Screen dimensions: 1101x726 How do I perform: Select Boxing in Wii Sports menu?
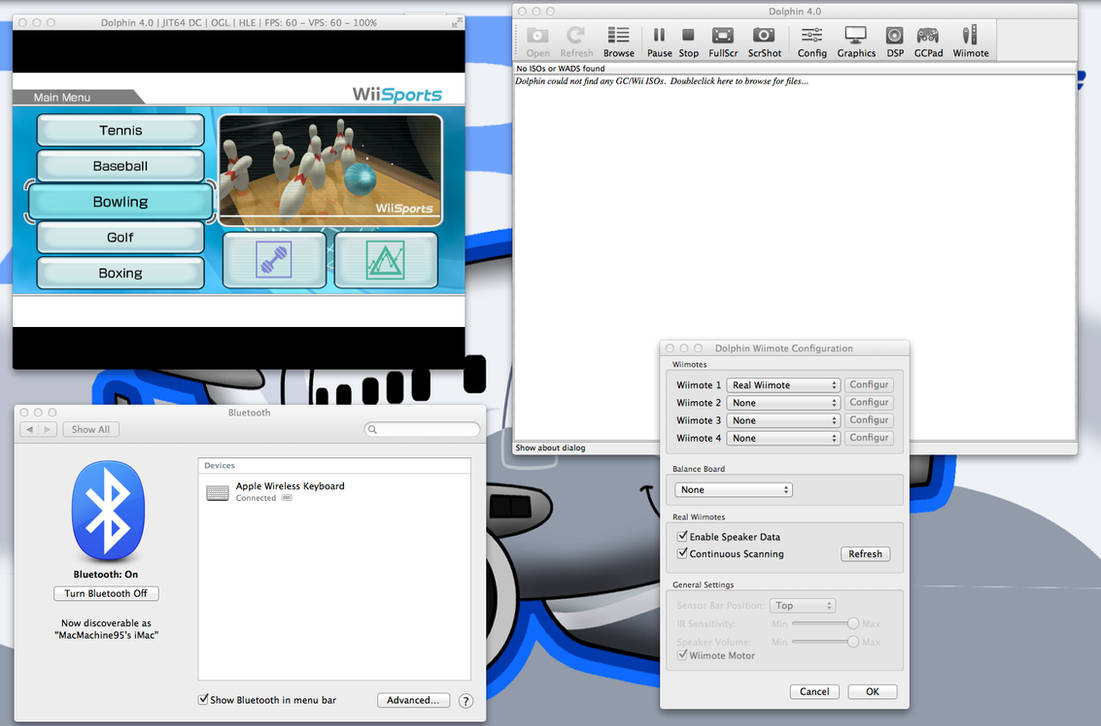[x=121, y=273]
